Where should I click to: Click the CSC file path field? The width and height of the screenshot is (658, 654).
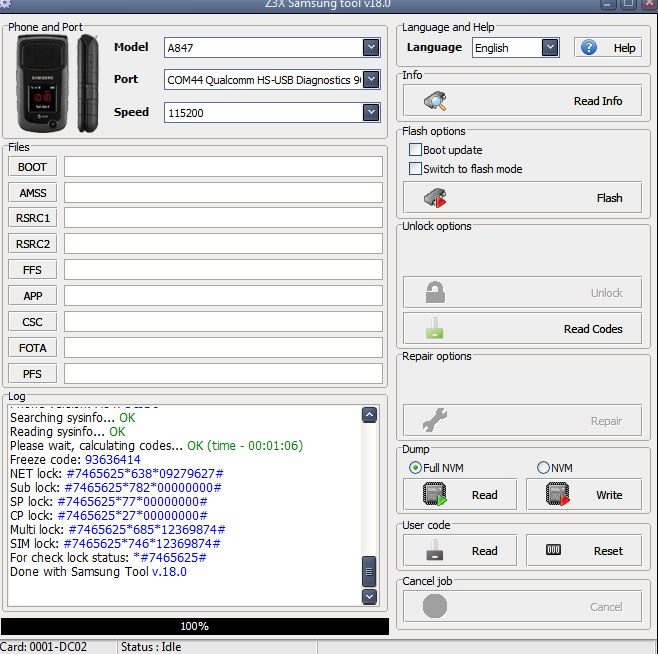[x=223, y=322]
